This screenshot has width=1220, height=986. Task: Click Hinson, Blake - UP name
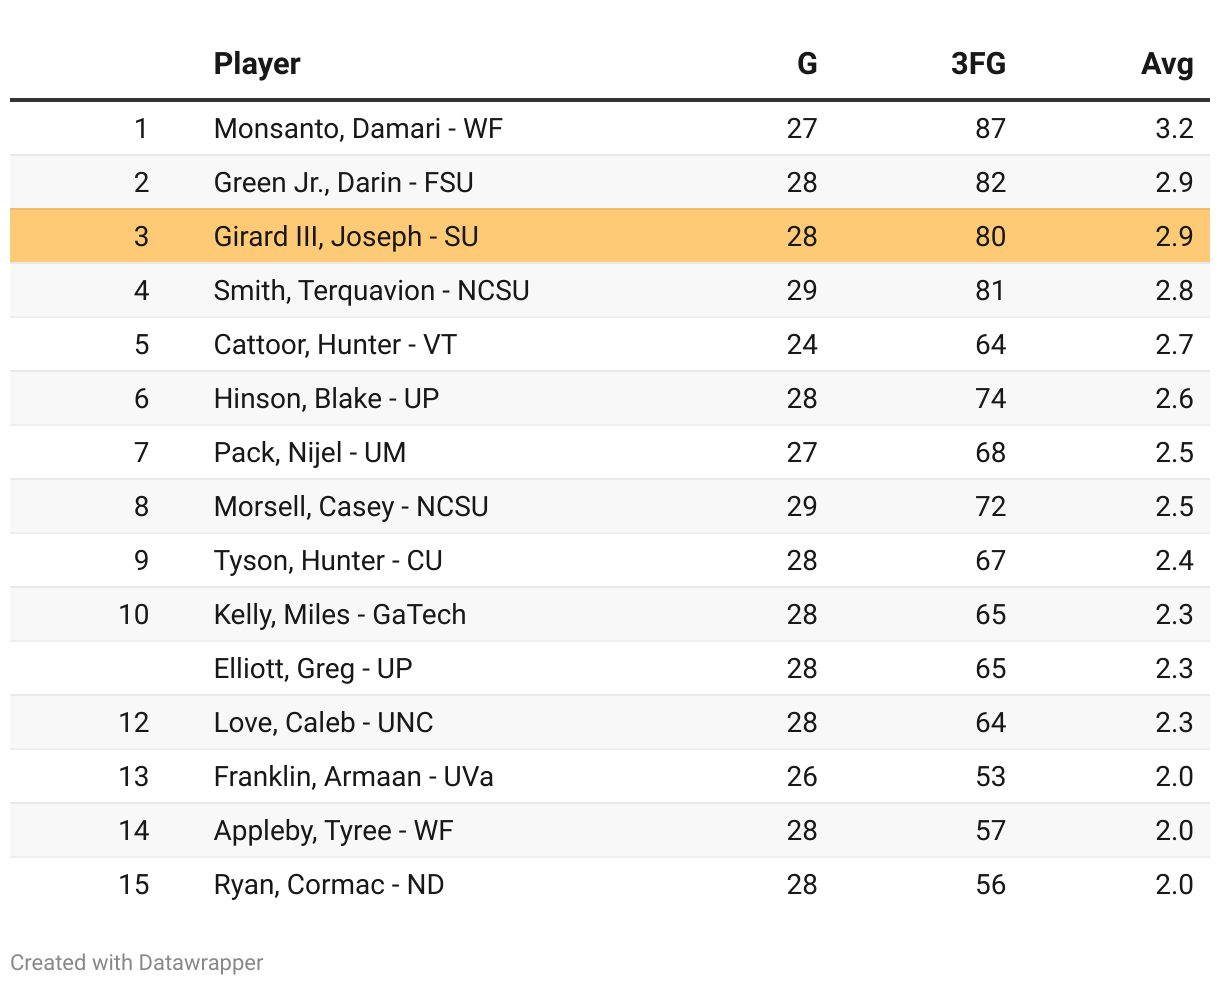click(x=326, y=399)
